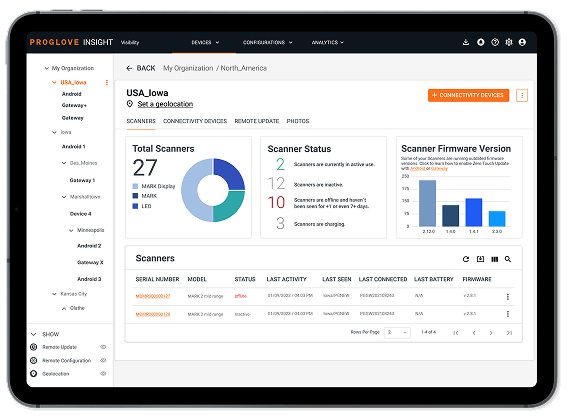Select Android 1 in the tree
The height and width of the screenshot is (418, 567).
pyautogui.click(x=73, y=147)
